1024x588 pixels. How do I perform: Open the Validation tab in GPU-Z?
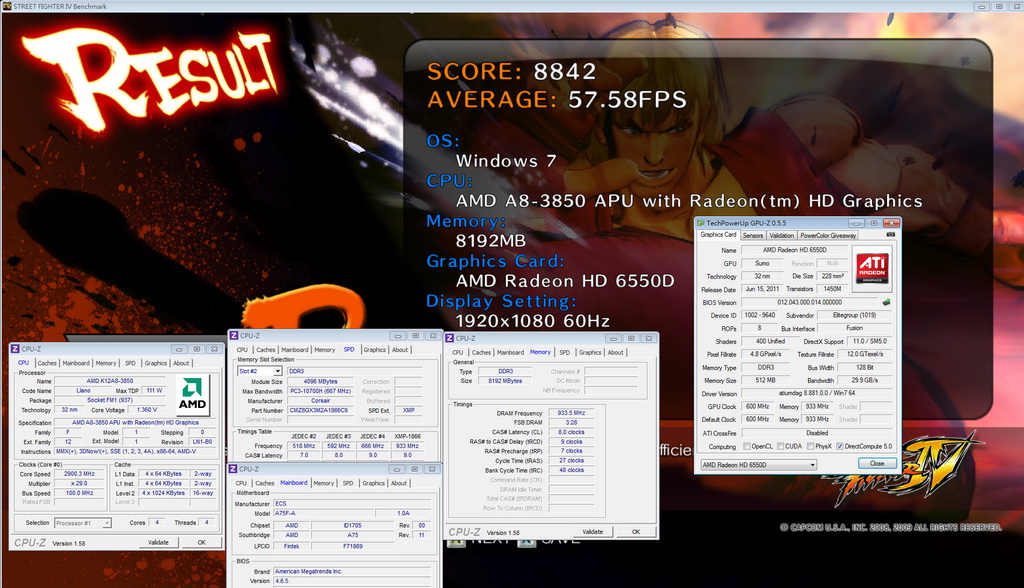[x=782, y=235]
